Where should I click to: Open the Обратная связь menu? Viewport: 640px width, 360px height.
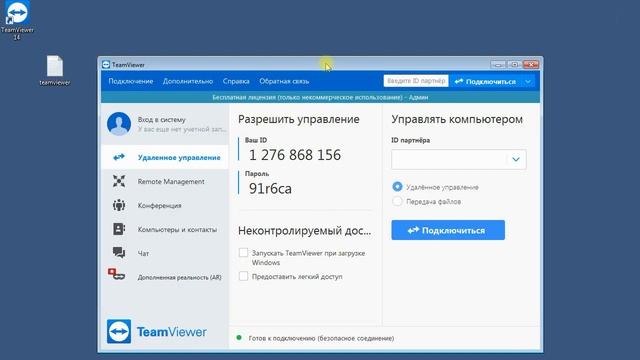[x=284, y=81]
